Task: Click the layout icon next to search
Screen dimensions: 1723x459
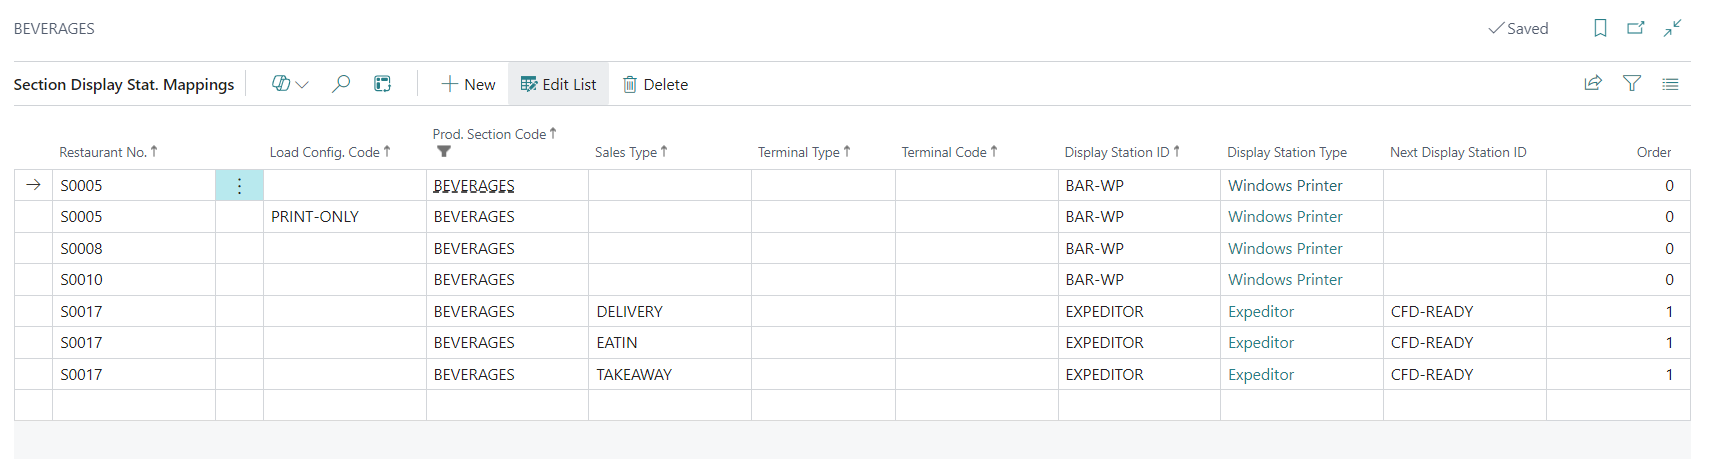Action: 382,84
